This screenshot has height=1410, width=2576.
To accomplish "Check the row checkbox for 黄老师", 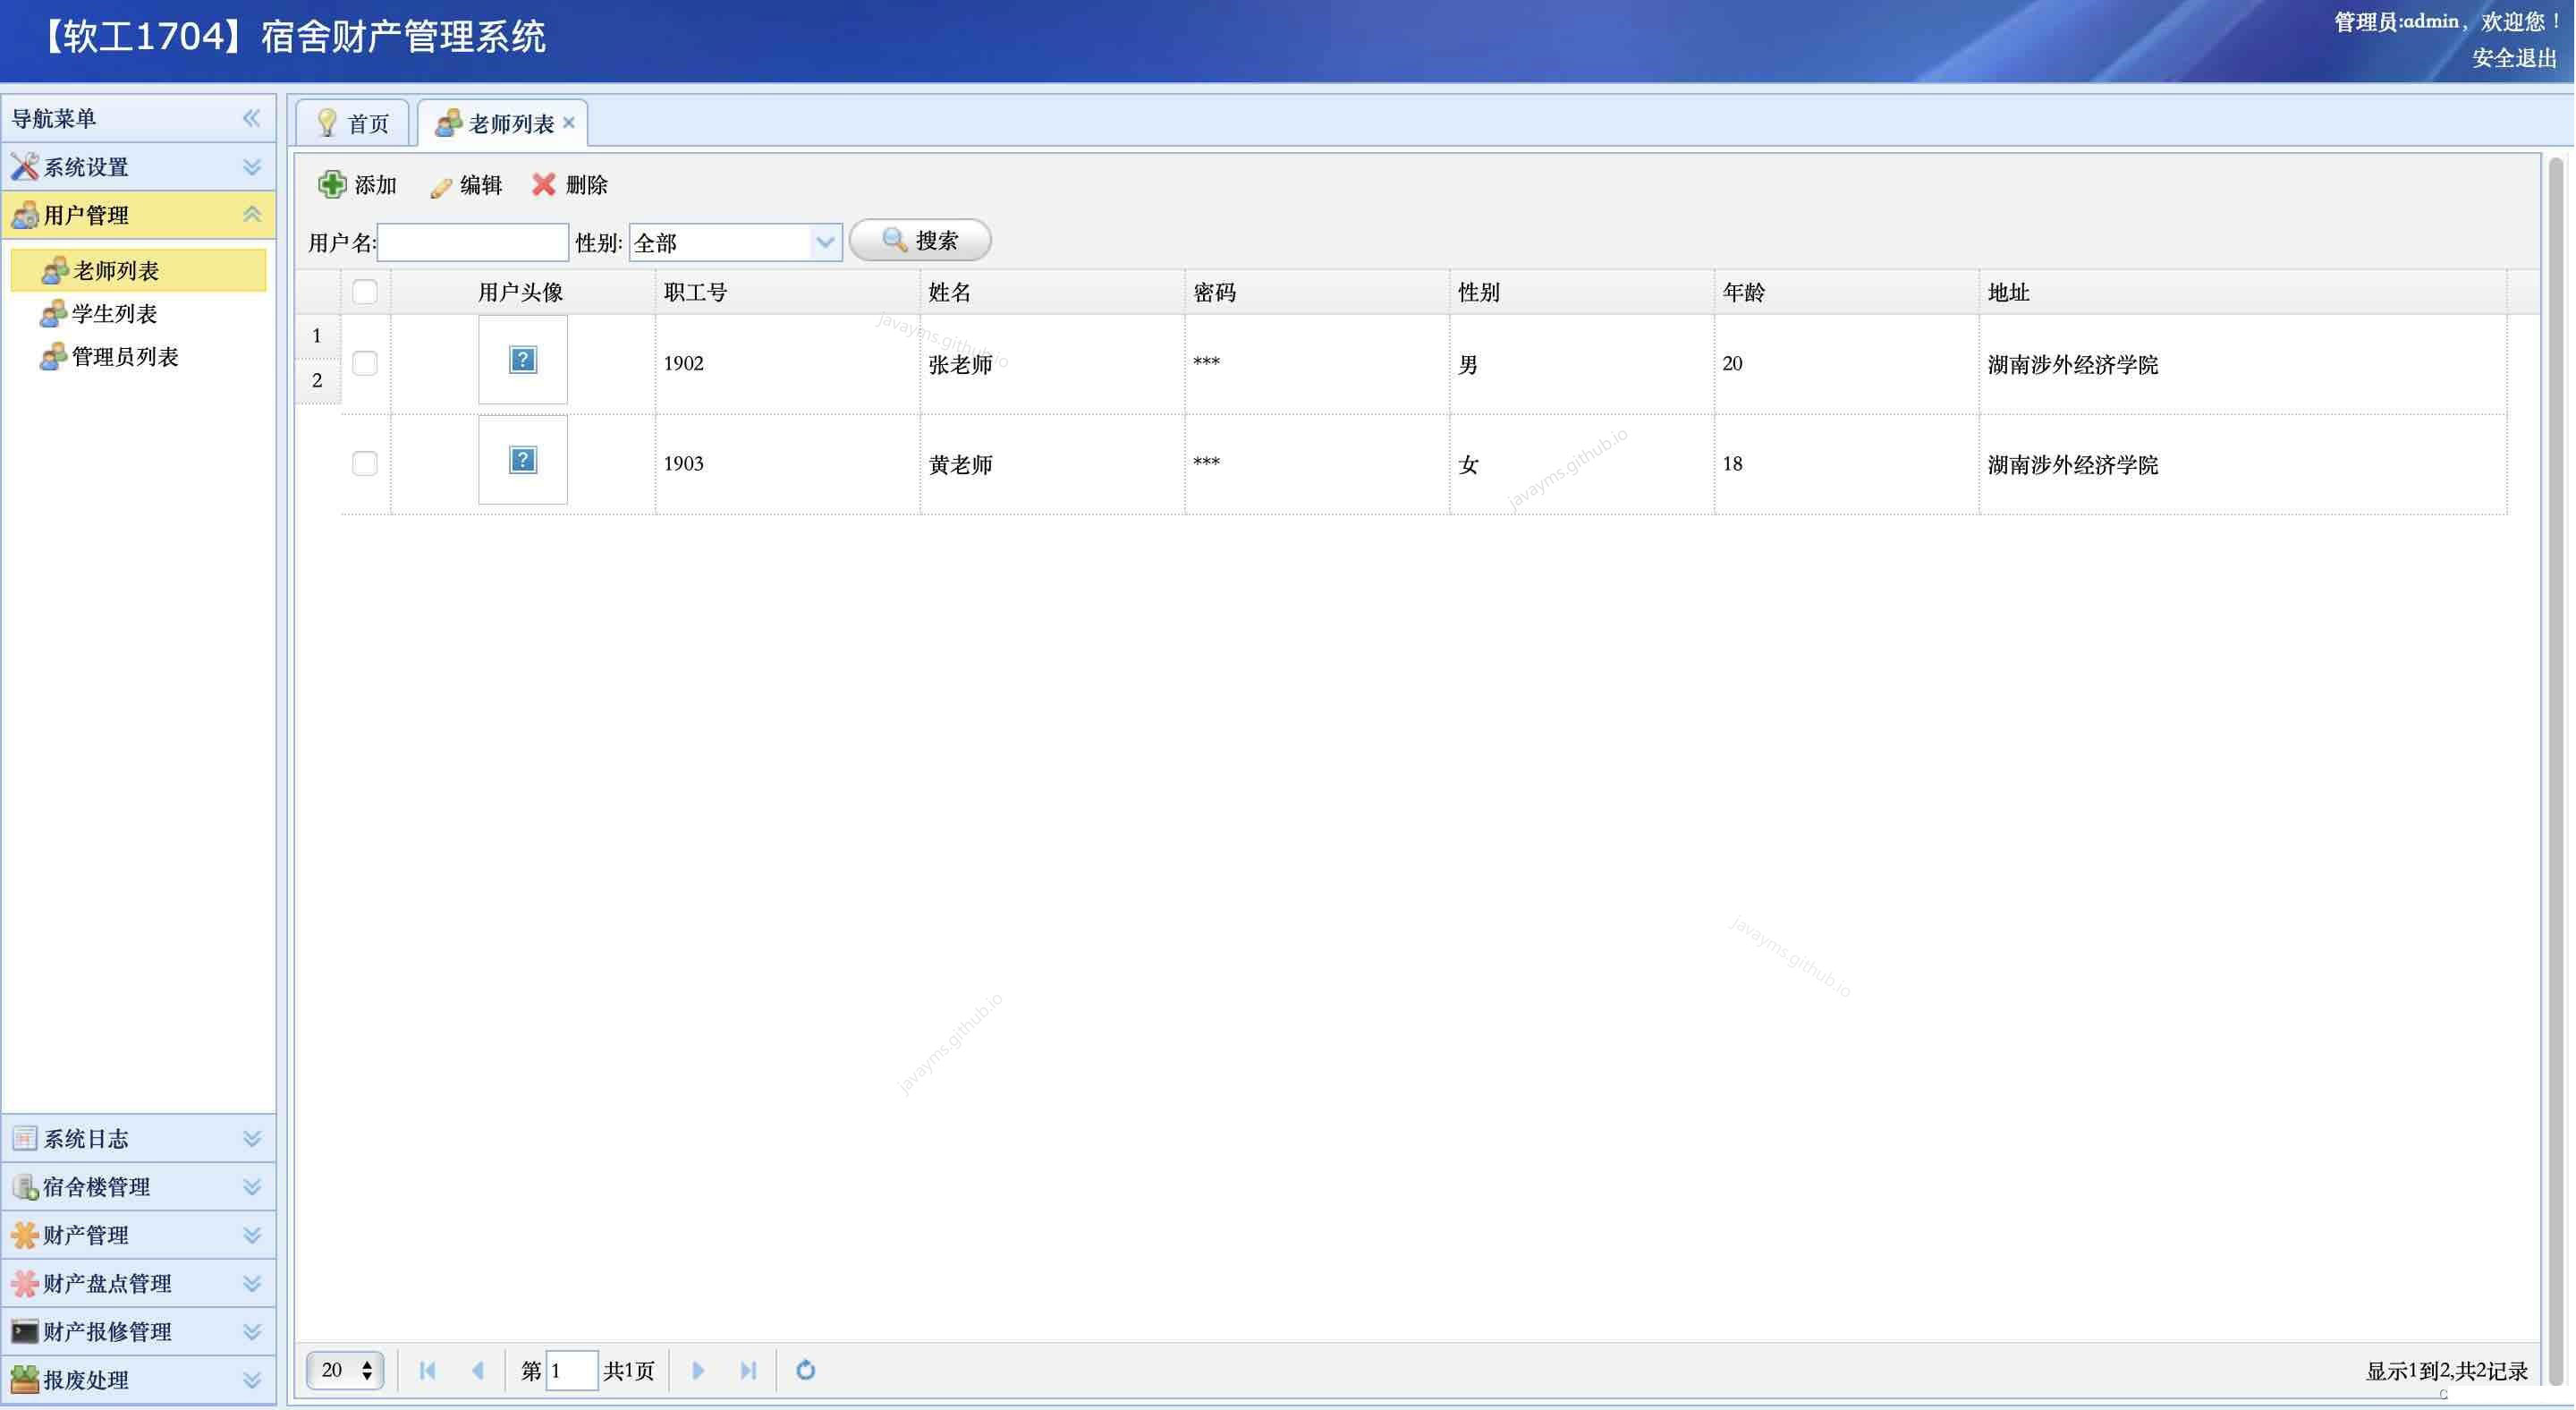I will point(364,462).
